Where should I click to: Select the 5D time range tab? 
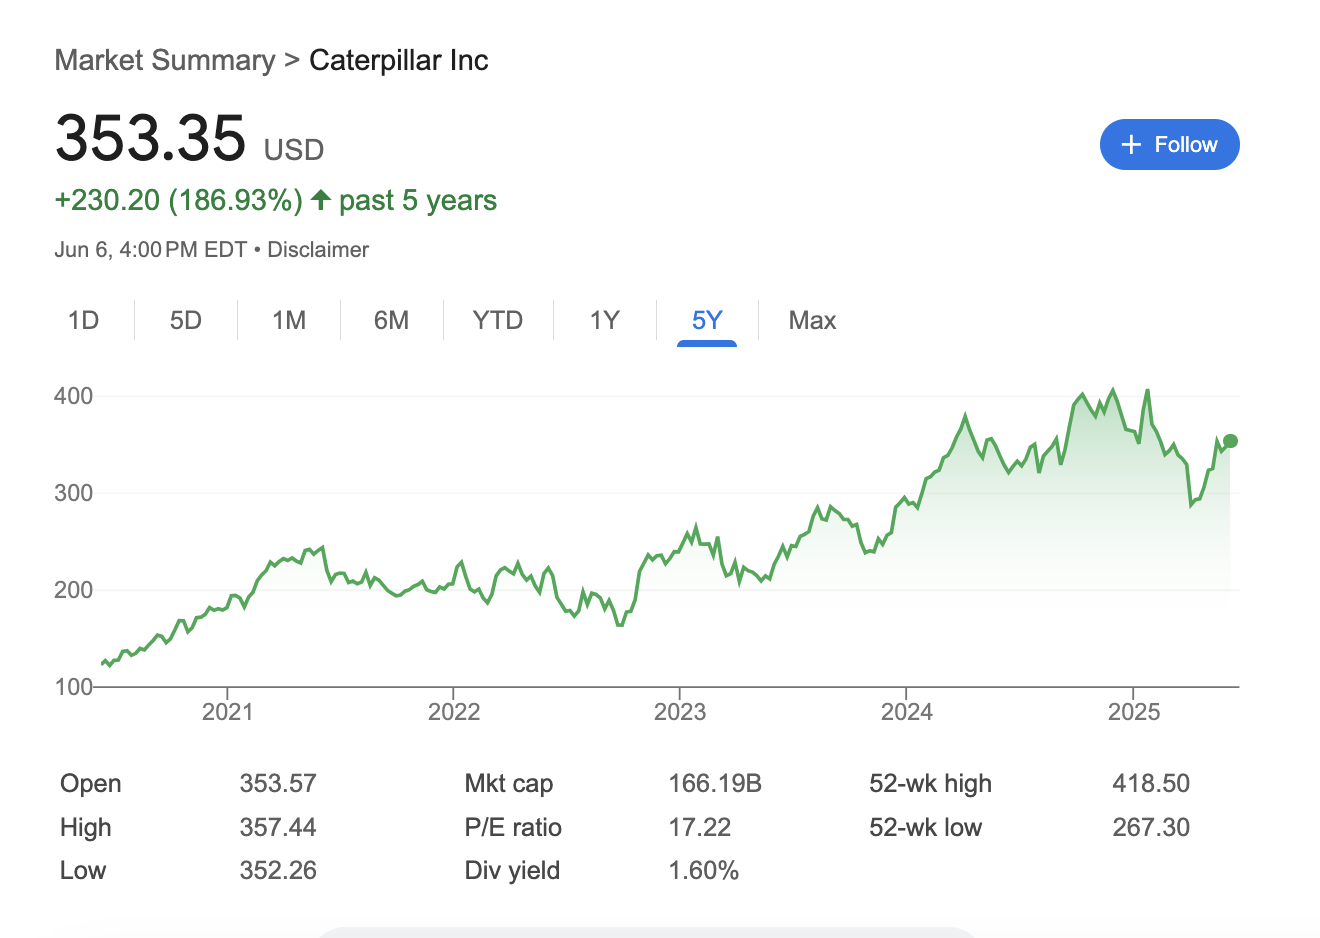186,320
